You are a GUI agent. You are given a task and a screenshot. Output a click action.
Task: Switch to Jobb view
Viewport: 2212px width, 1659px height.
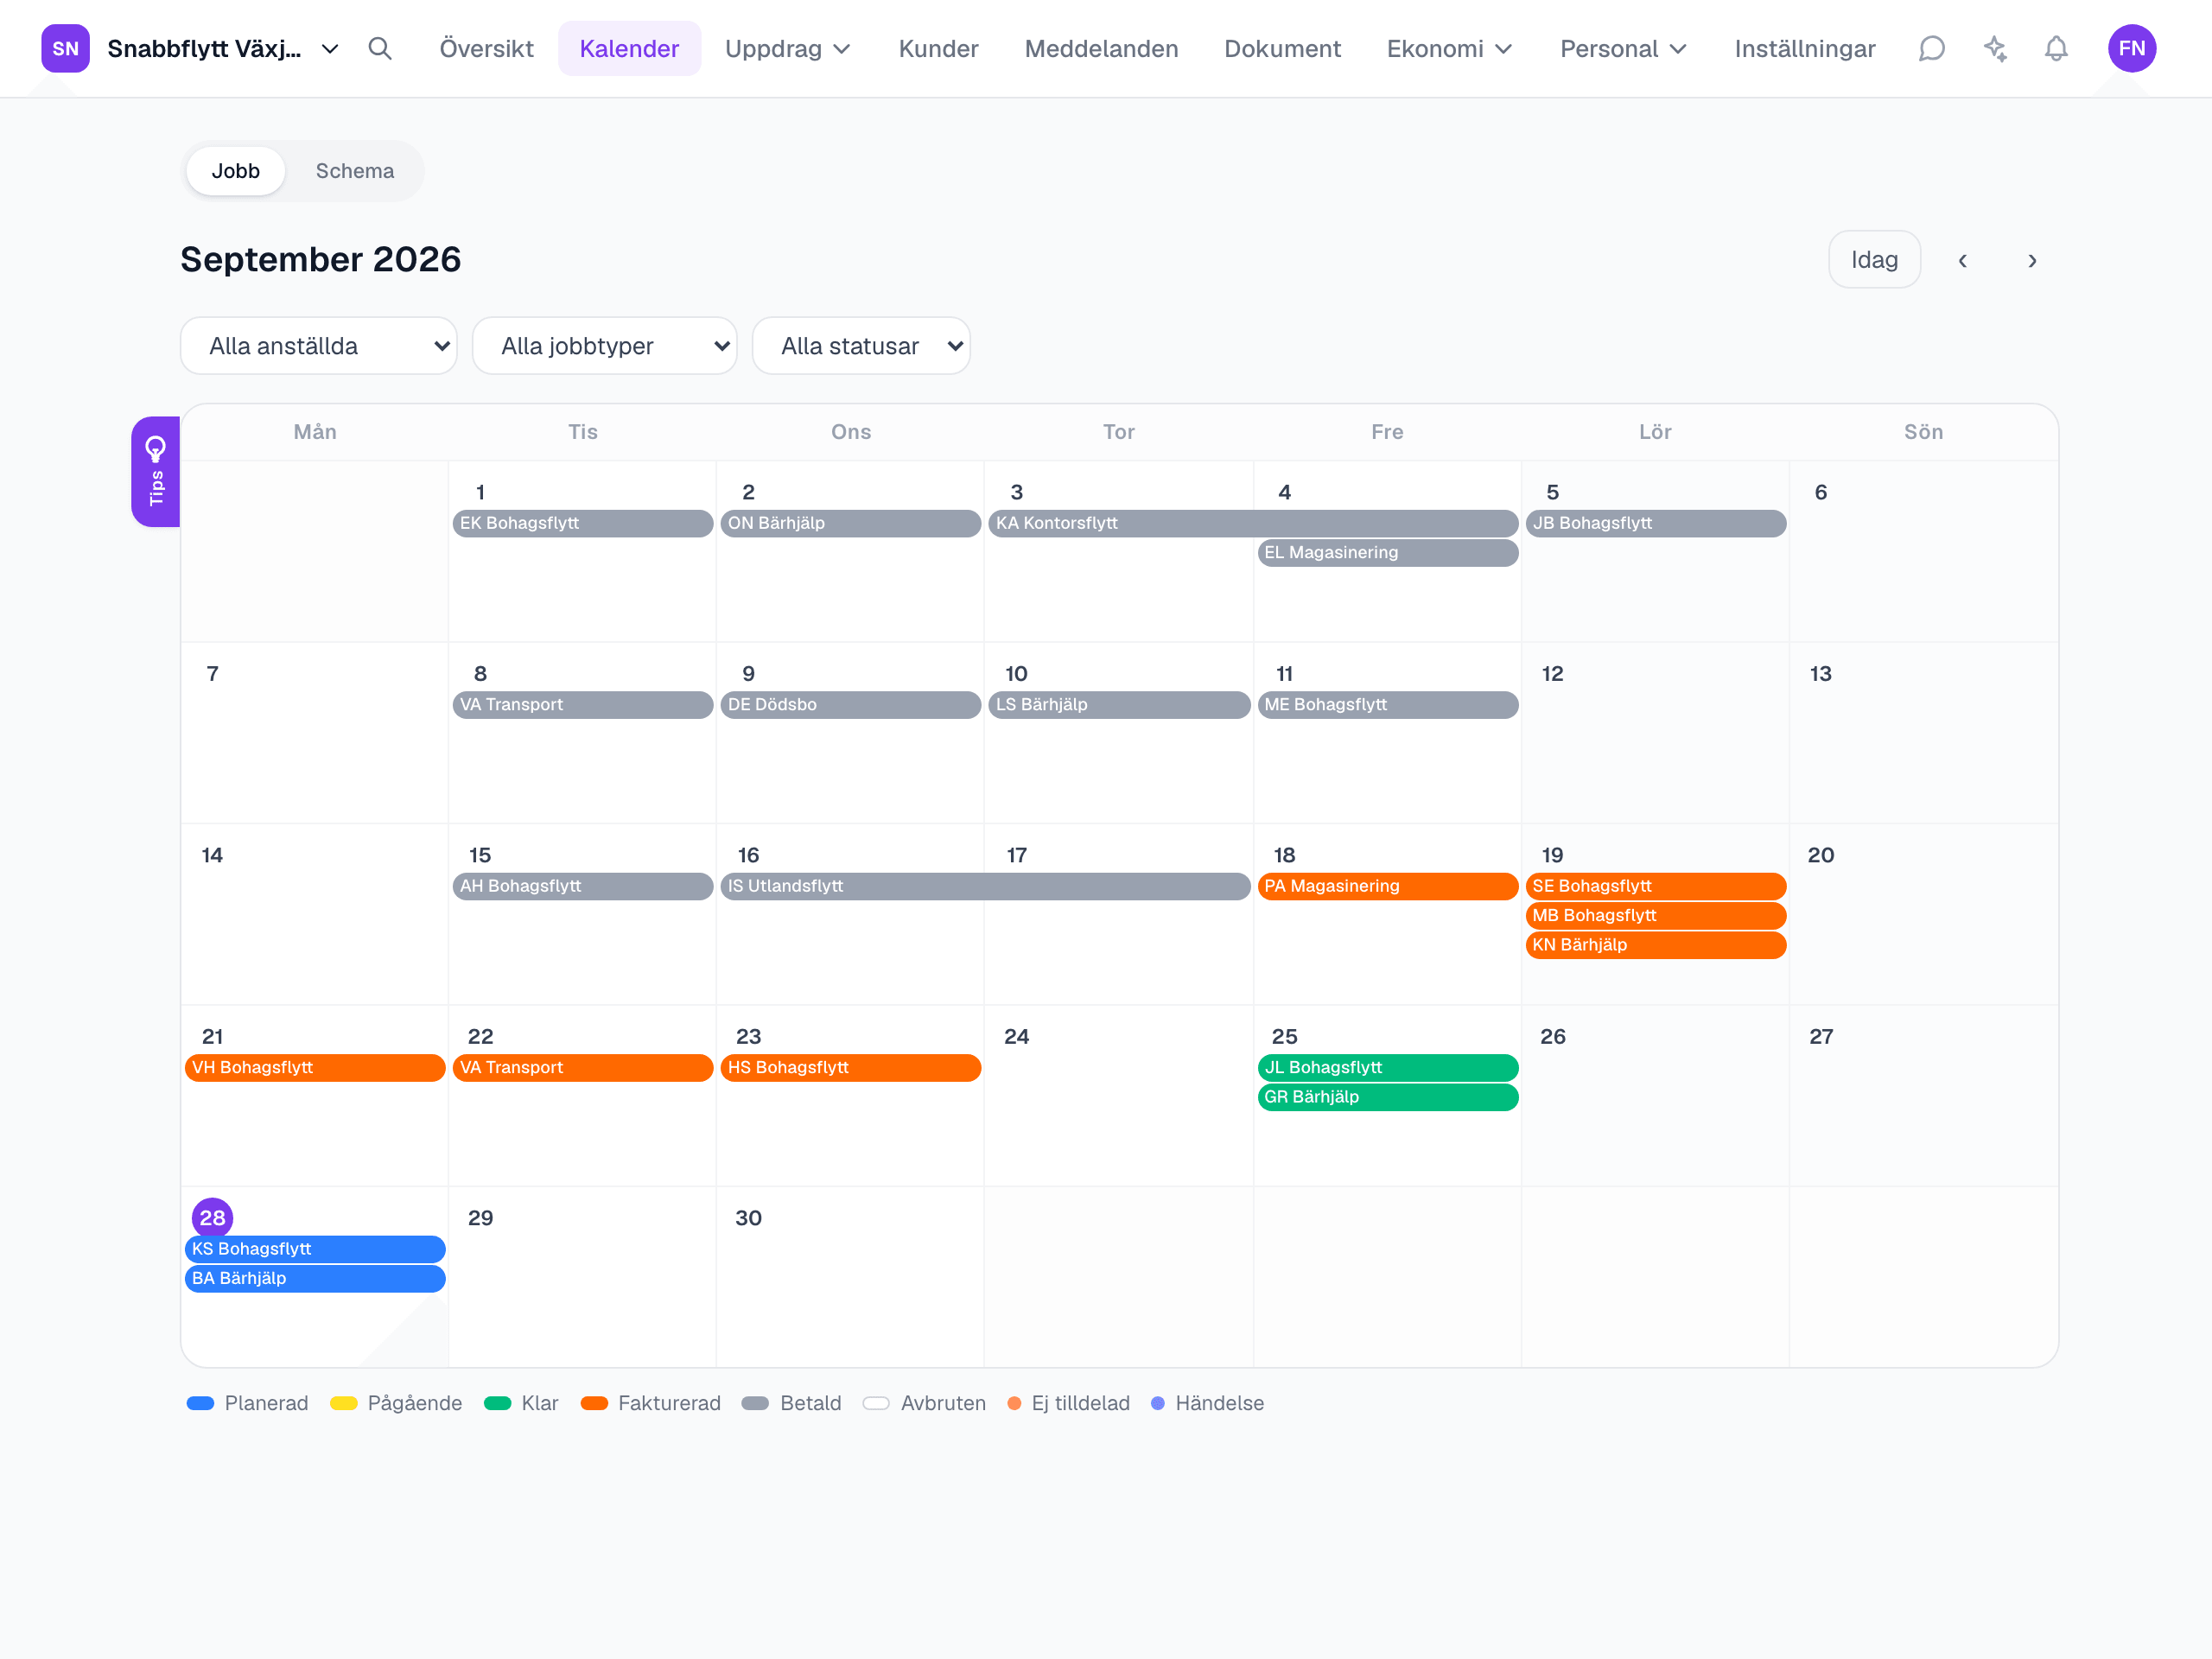coord(236,171)
